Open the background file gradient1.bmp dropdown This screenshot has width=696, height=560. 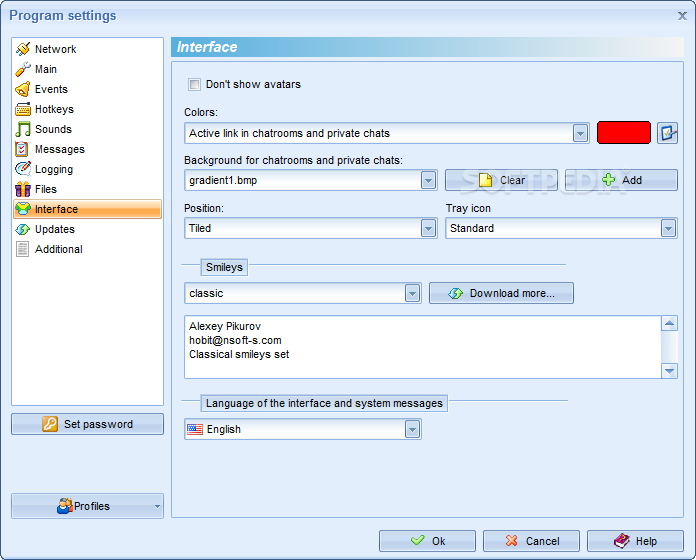(x=428, y=180)
